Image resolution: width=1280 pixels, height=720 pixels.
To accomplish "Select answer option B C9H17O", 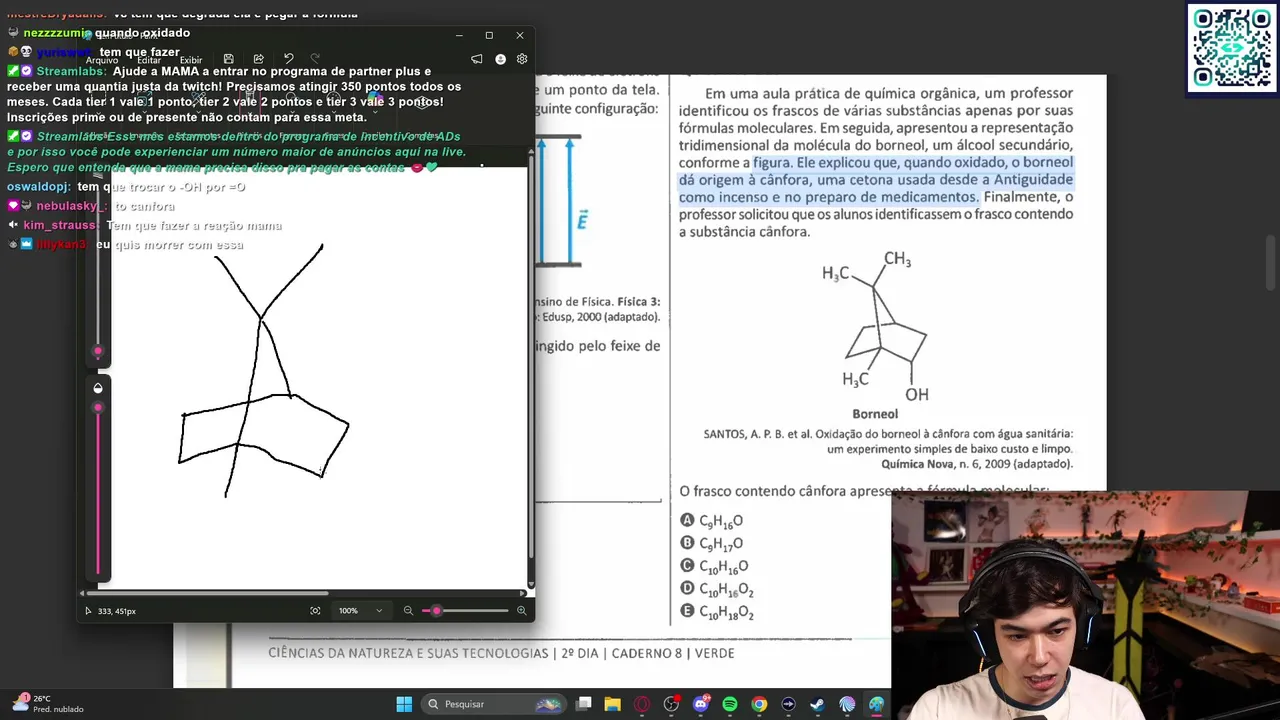I will click(712, 544).
